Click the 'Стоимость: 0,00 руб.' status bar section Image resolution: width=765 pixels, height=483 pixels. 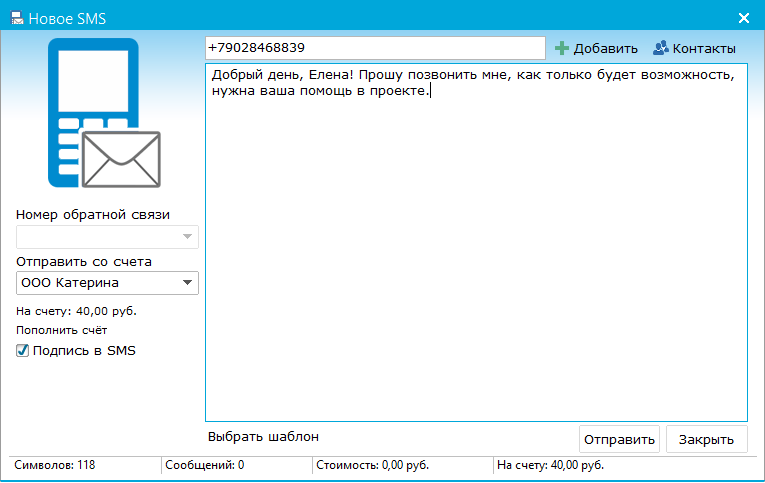click(x=372, y=466)
